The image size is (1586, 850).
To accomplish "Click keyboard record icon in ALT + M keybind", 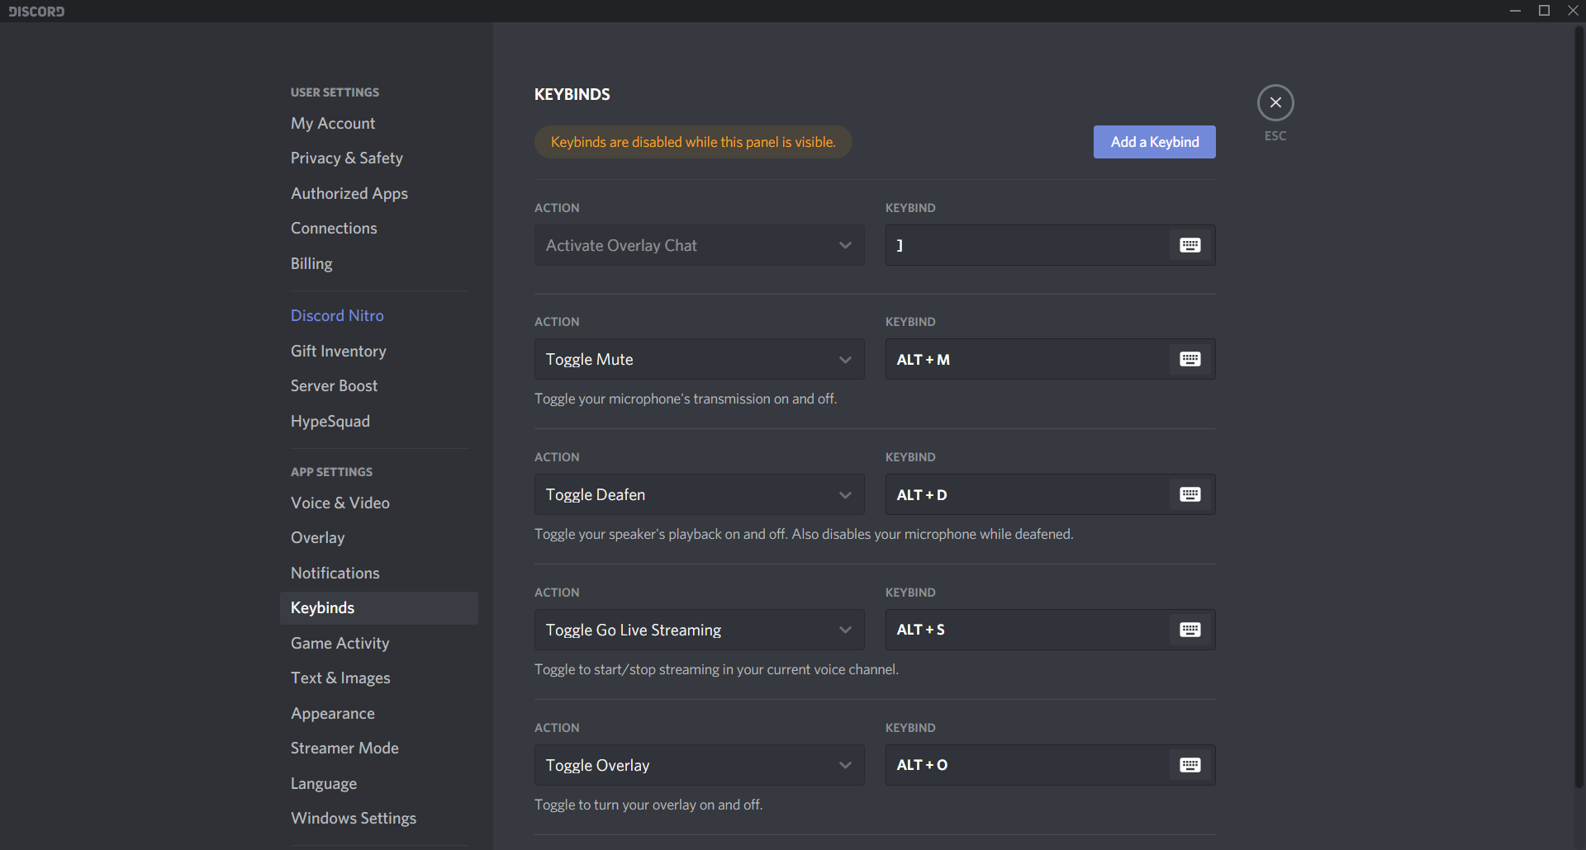I will pos(1189,359).
